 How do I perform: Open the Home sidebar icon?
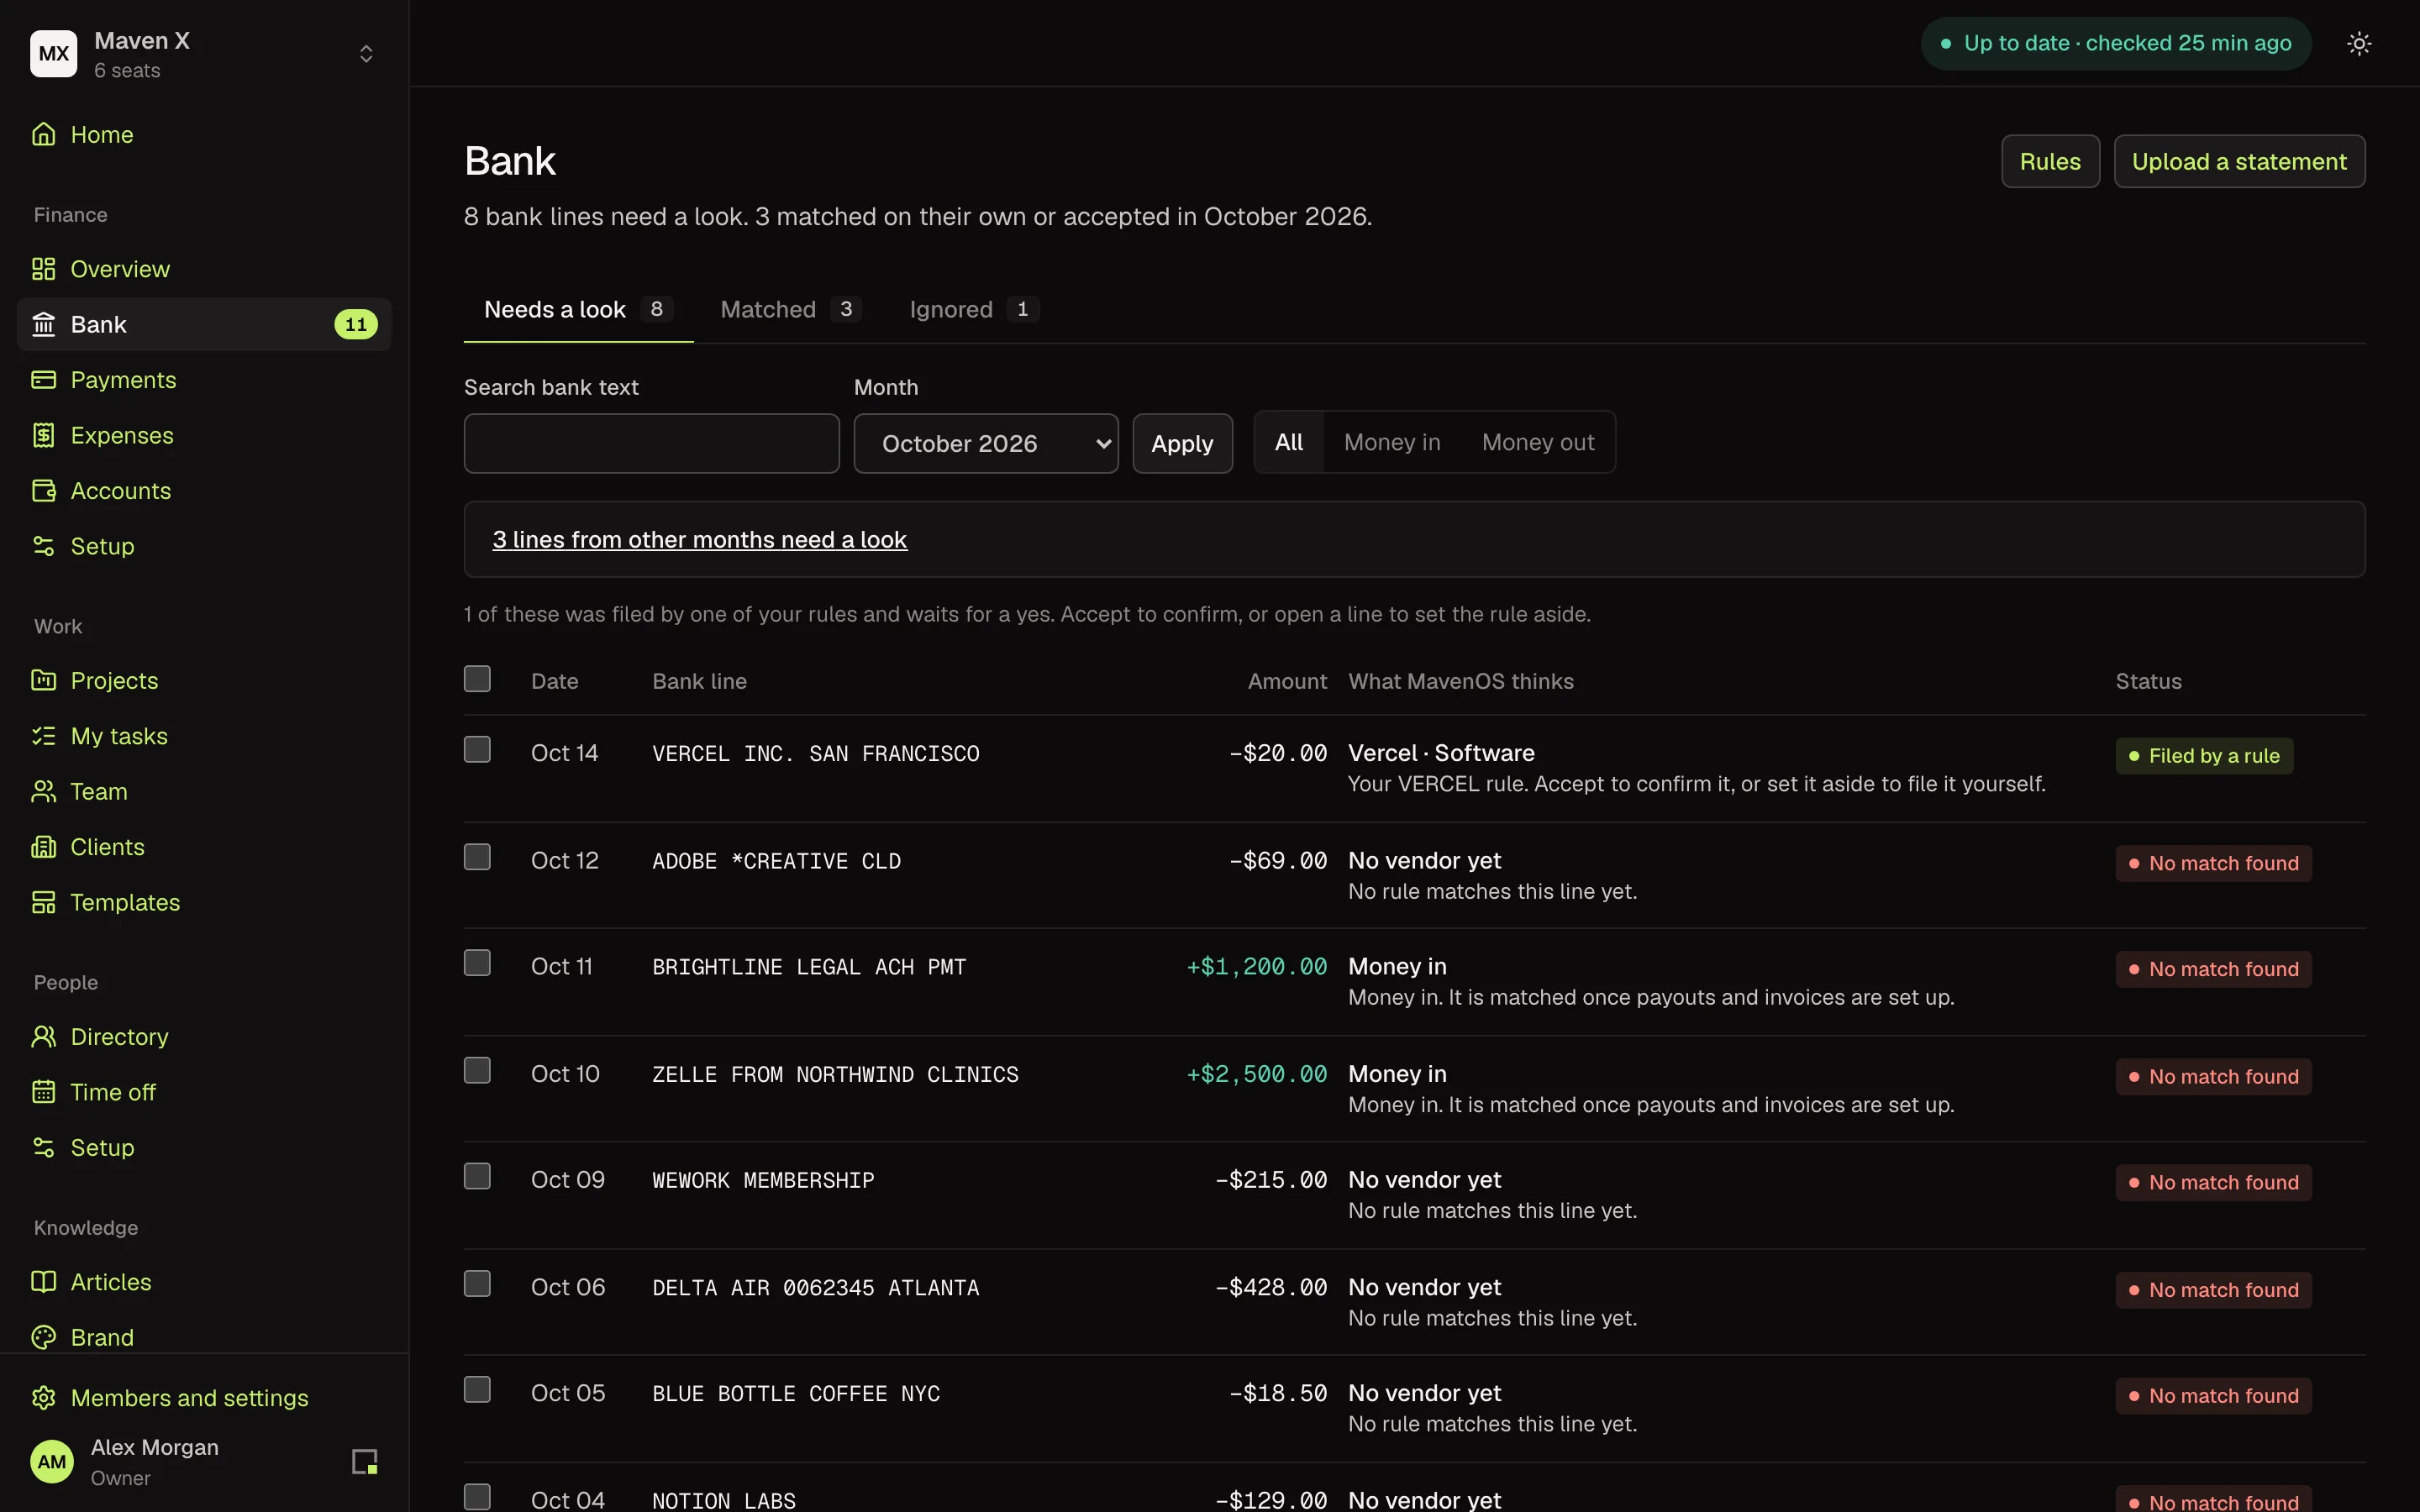(43, 134)
